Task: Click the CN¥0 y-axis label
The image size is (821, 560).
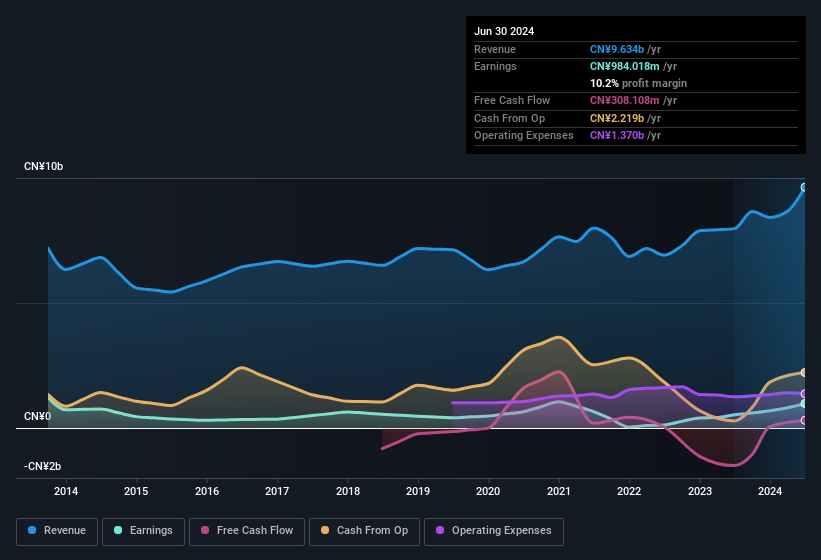Action: (x=38, y=417)
